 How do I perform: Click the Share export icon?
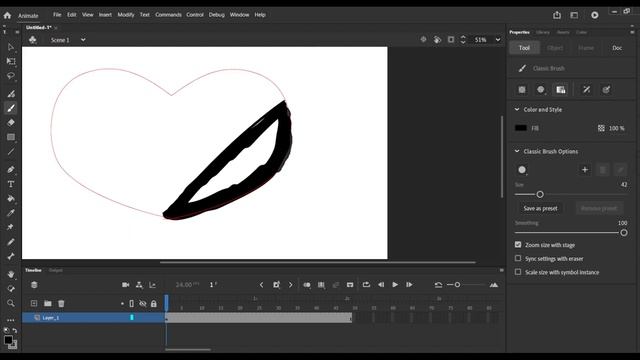coord(557,15)
